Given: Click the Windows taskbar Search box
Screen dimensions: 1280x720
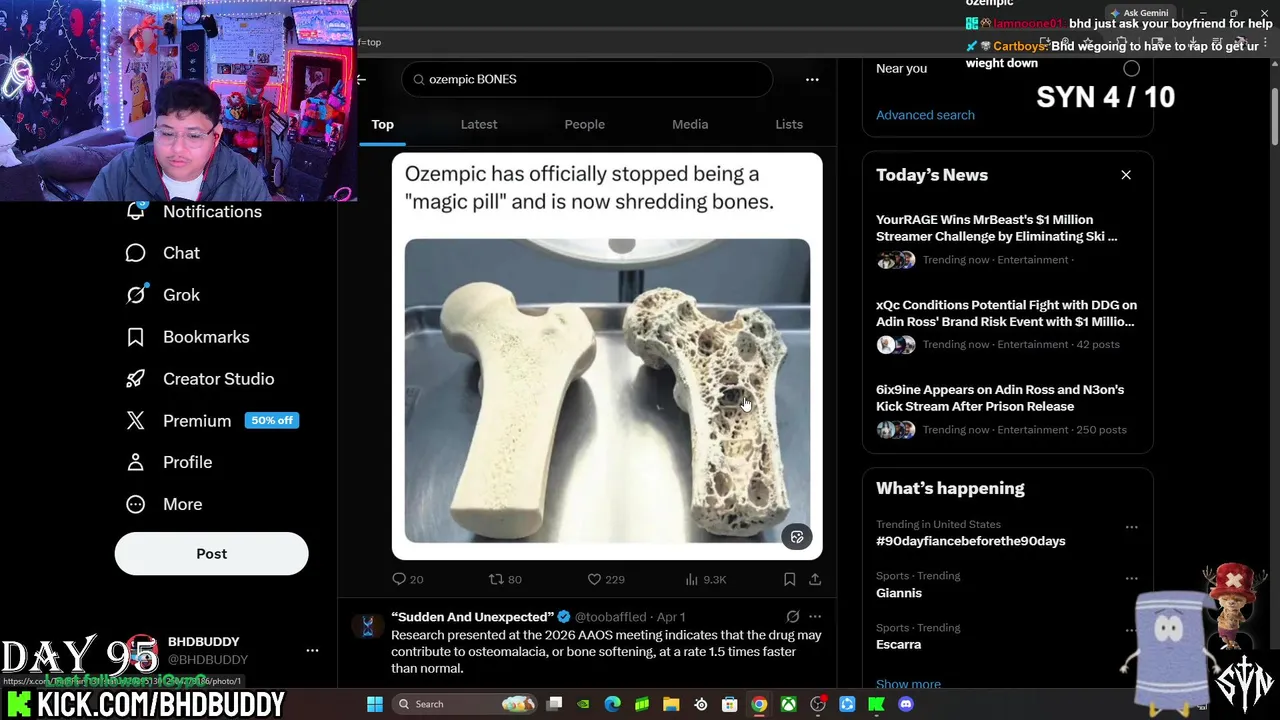Looking at the screenshot, I should (x=465, y=704).
